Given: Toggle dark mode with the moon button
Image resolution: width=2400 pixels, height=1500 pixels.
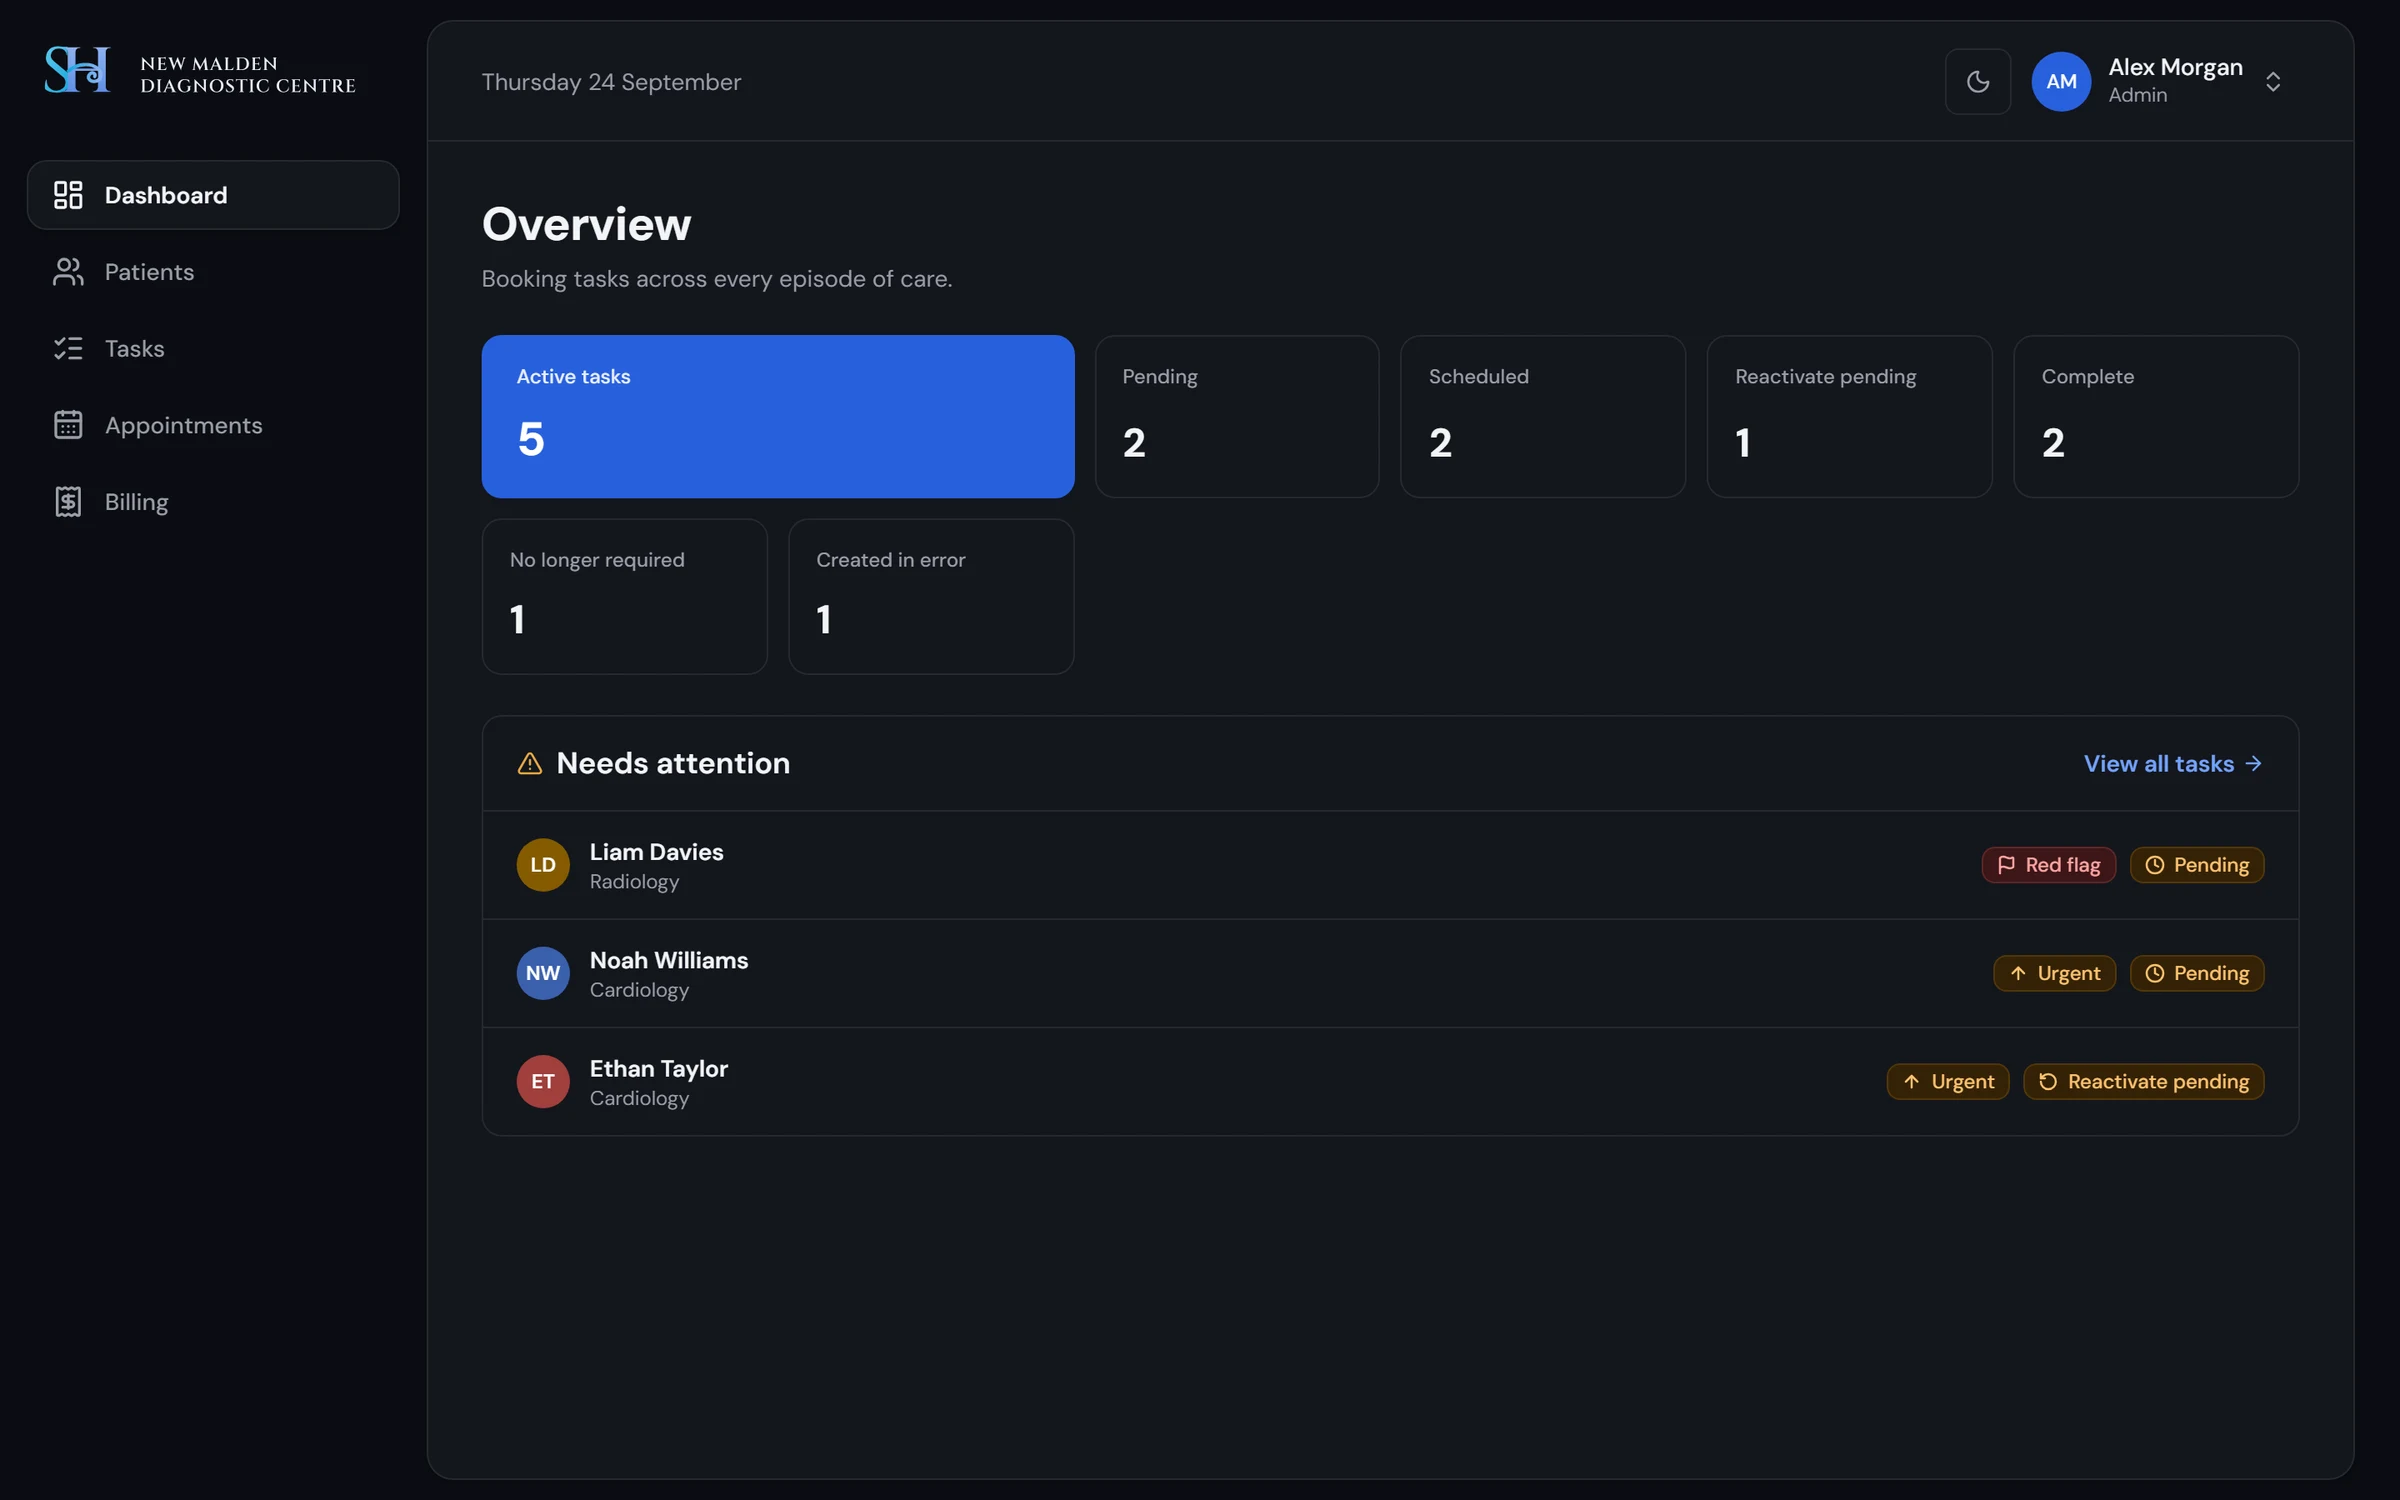Looking at the screenshot, I should (x=1977, y=82).
